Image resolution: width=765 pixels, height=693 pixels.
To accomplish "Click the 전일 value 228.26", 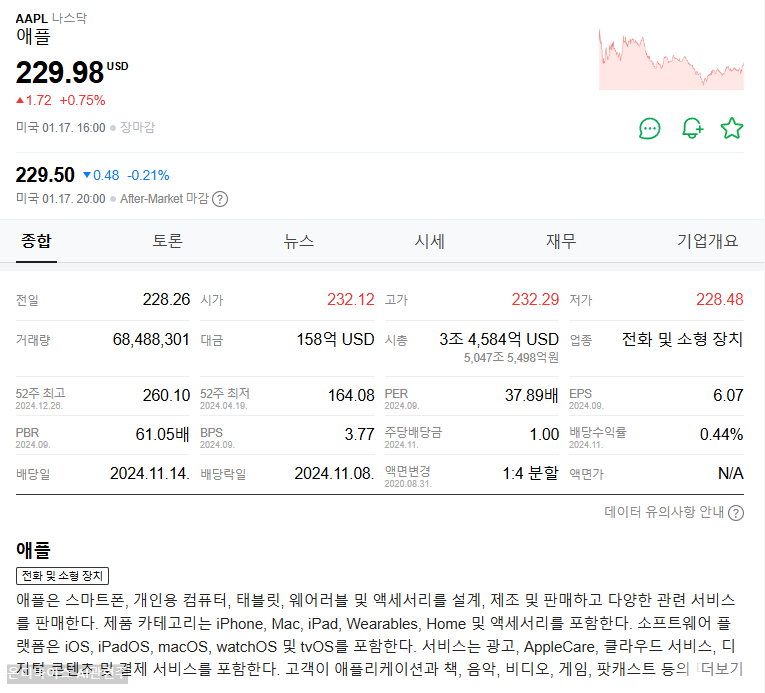I will point(166,299).
